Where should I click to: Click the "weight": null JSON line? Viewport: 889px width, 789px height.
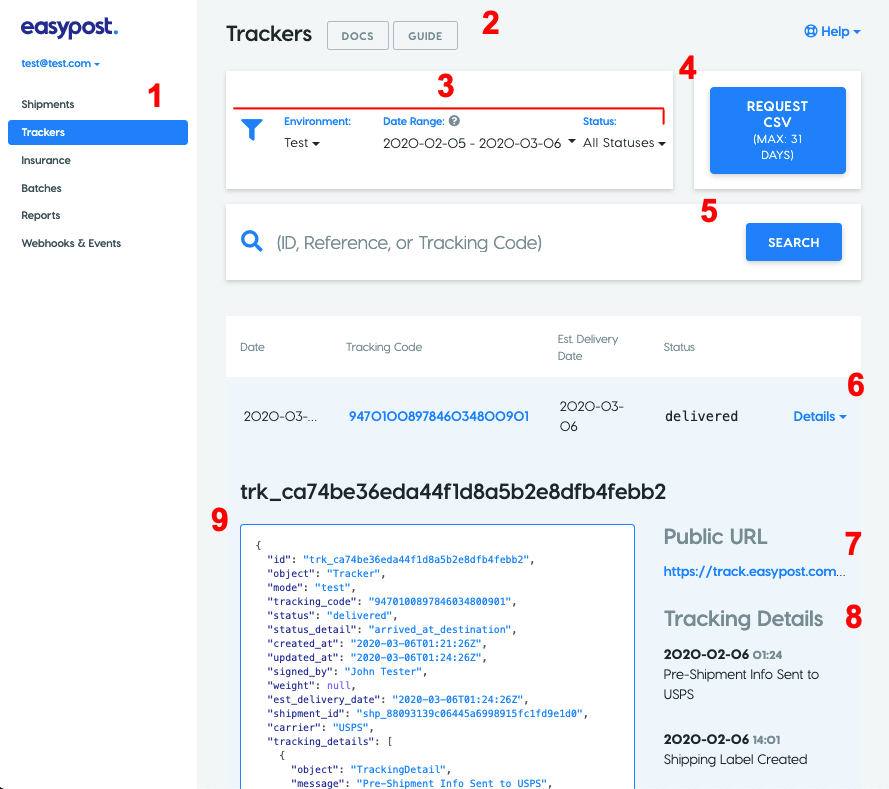point(311,686)
